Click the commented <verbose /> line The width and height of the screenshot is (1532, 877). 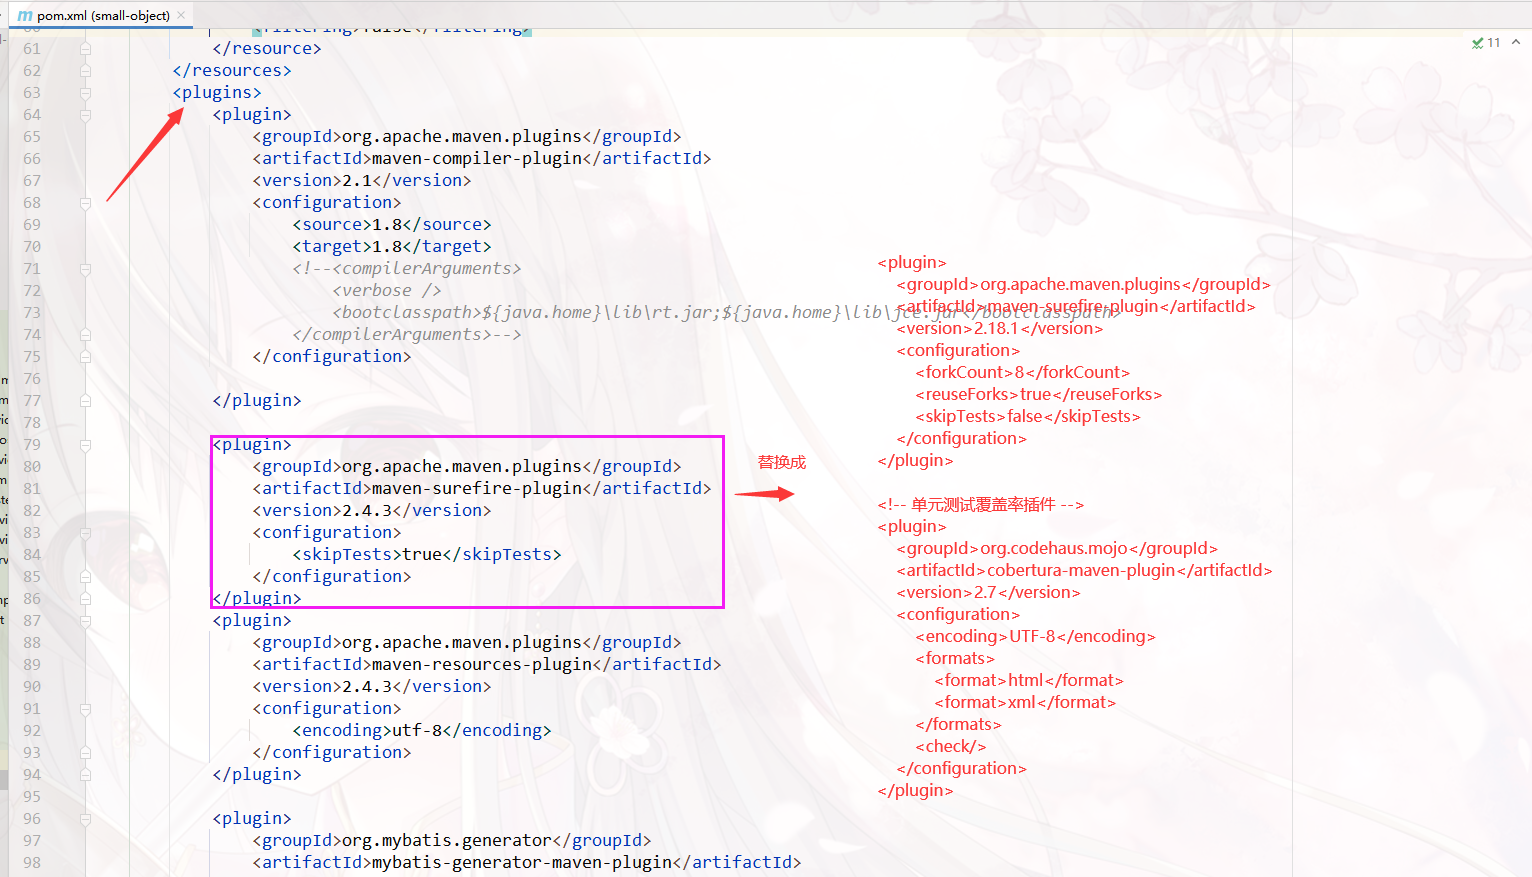[387, 290]
